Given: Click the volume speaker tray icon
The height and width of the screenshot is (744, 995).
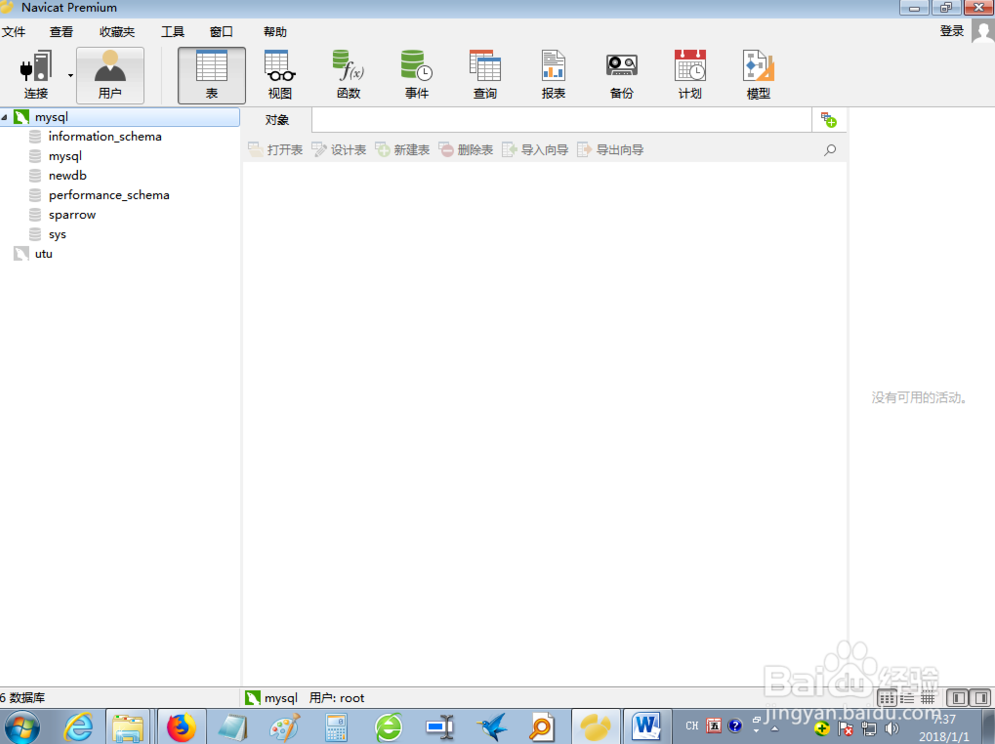Looking at the screenshot, I should (892, 729).
